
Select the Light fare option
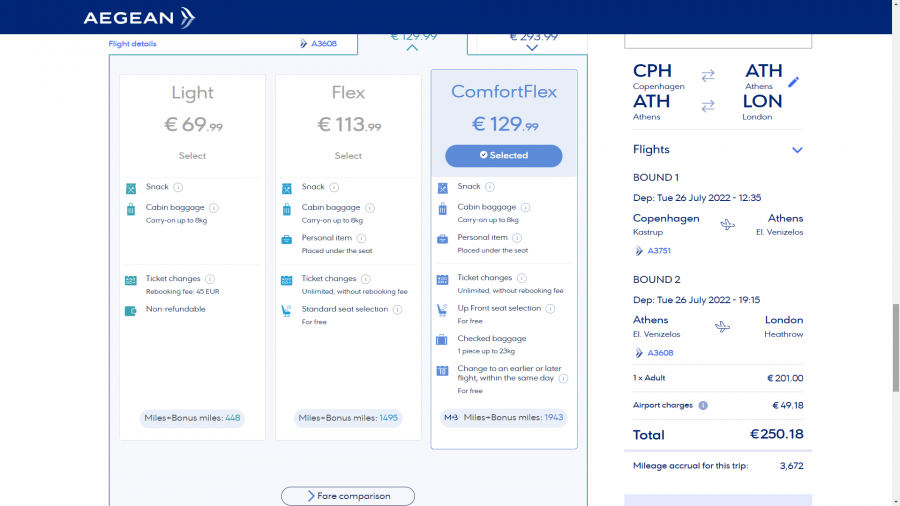192,156
